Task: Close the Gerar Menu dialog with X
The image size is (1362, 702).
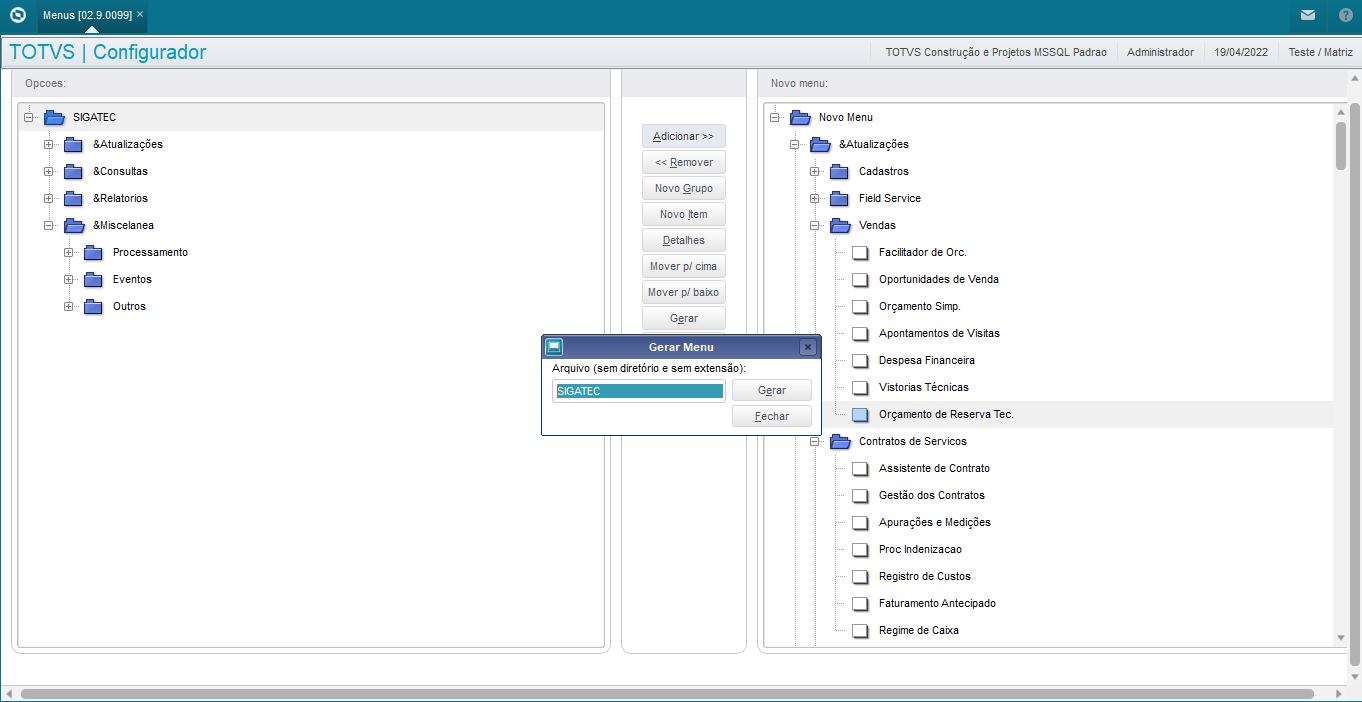Action: [808, 347]
